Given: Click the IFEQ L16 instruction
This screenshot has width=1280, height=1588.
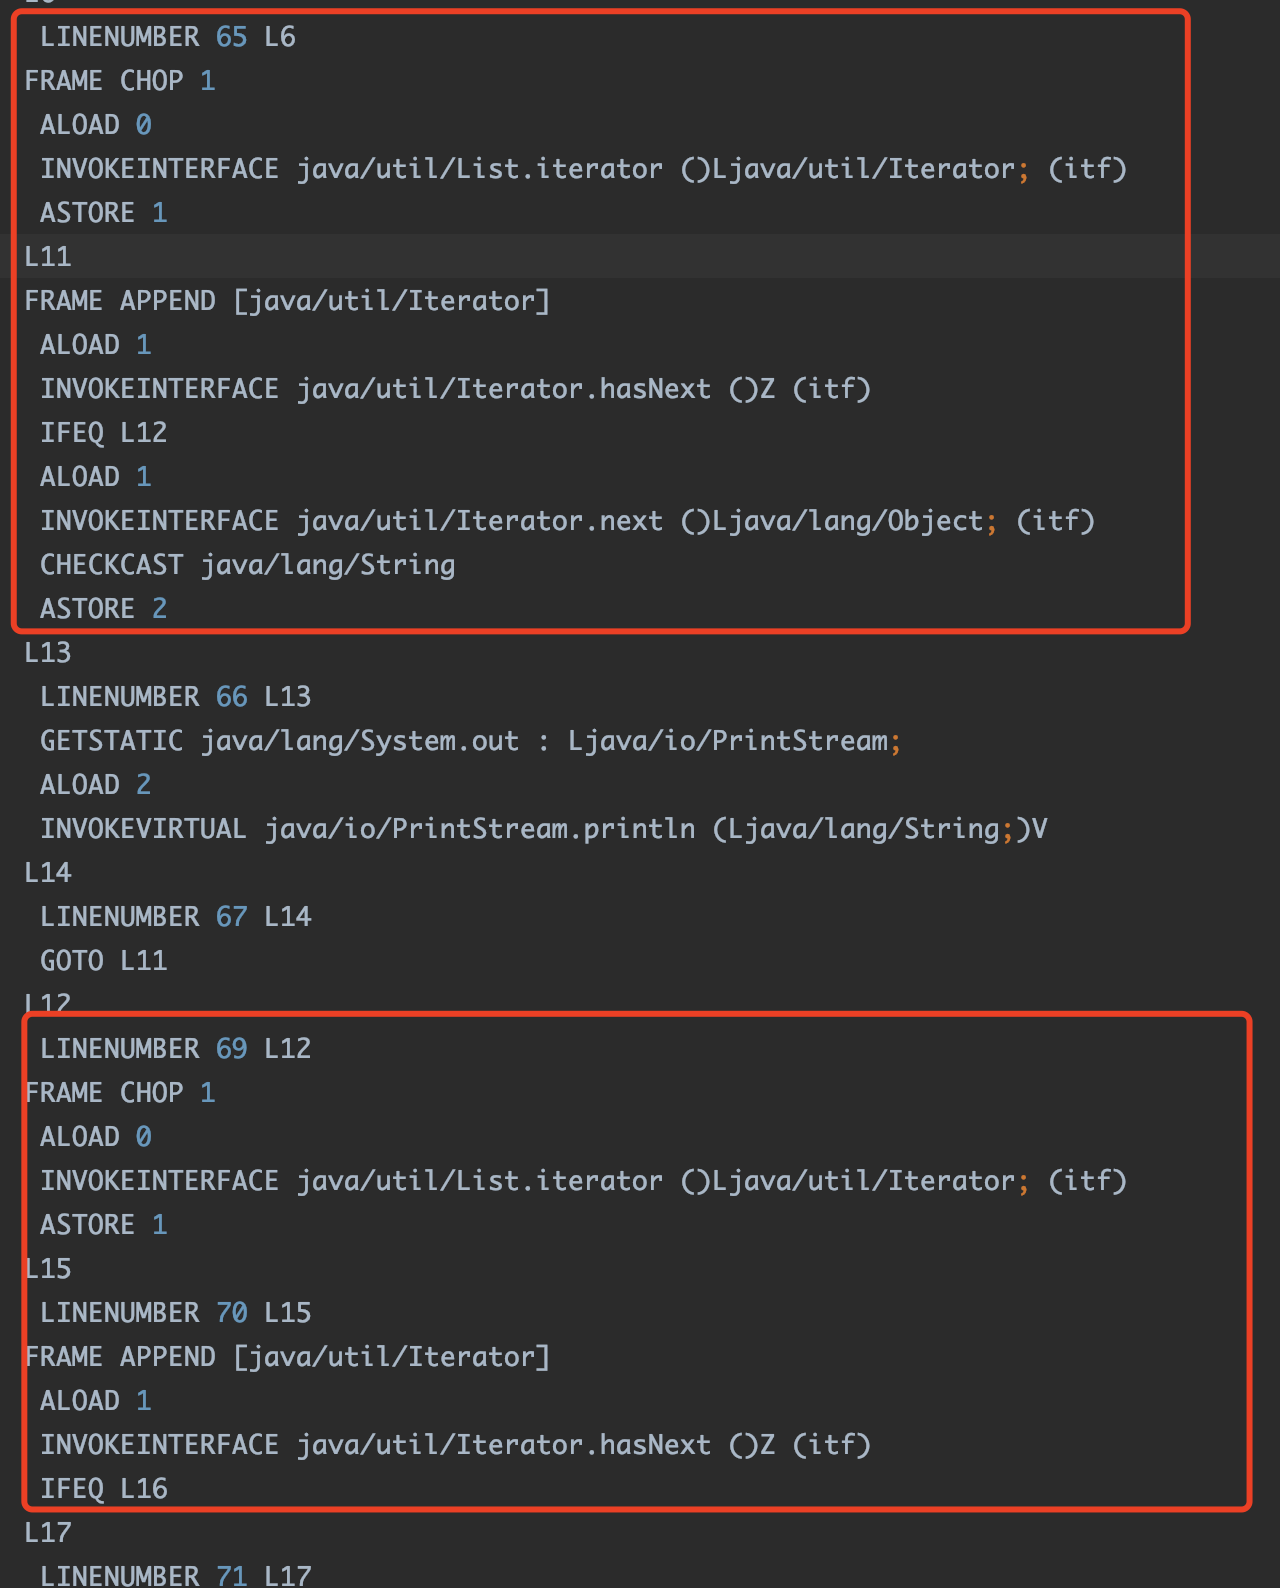Looking at the screenshot, I should (x=104, y=1489).
